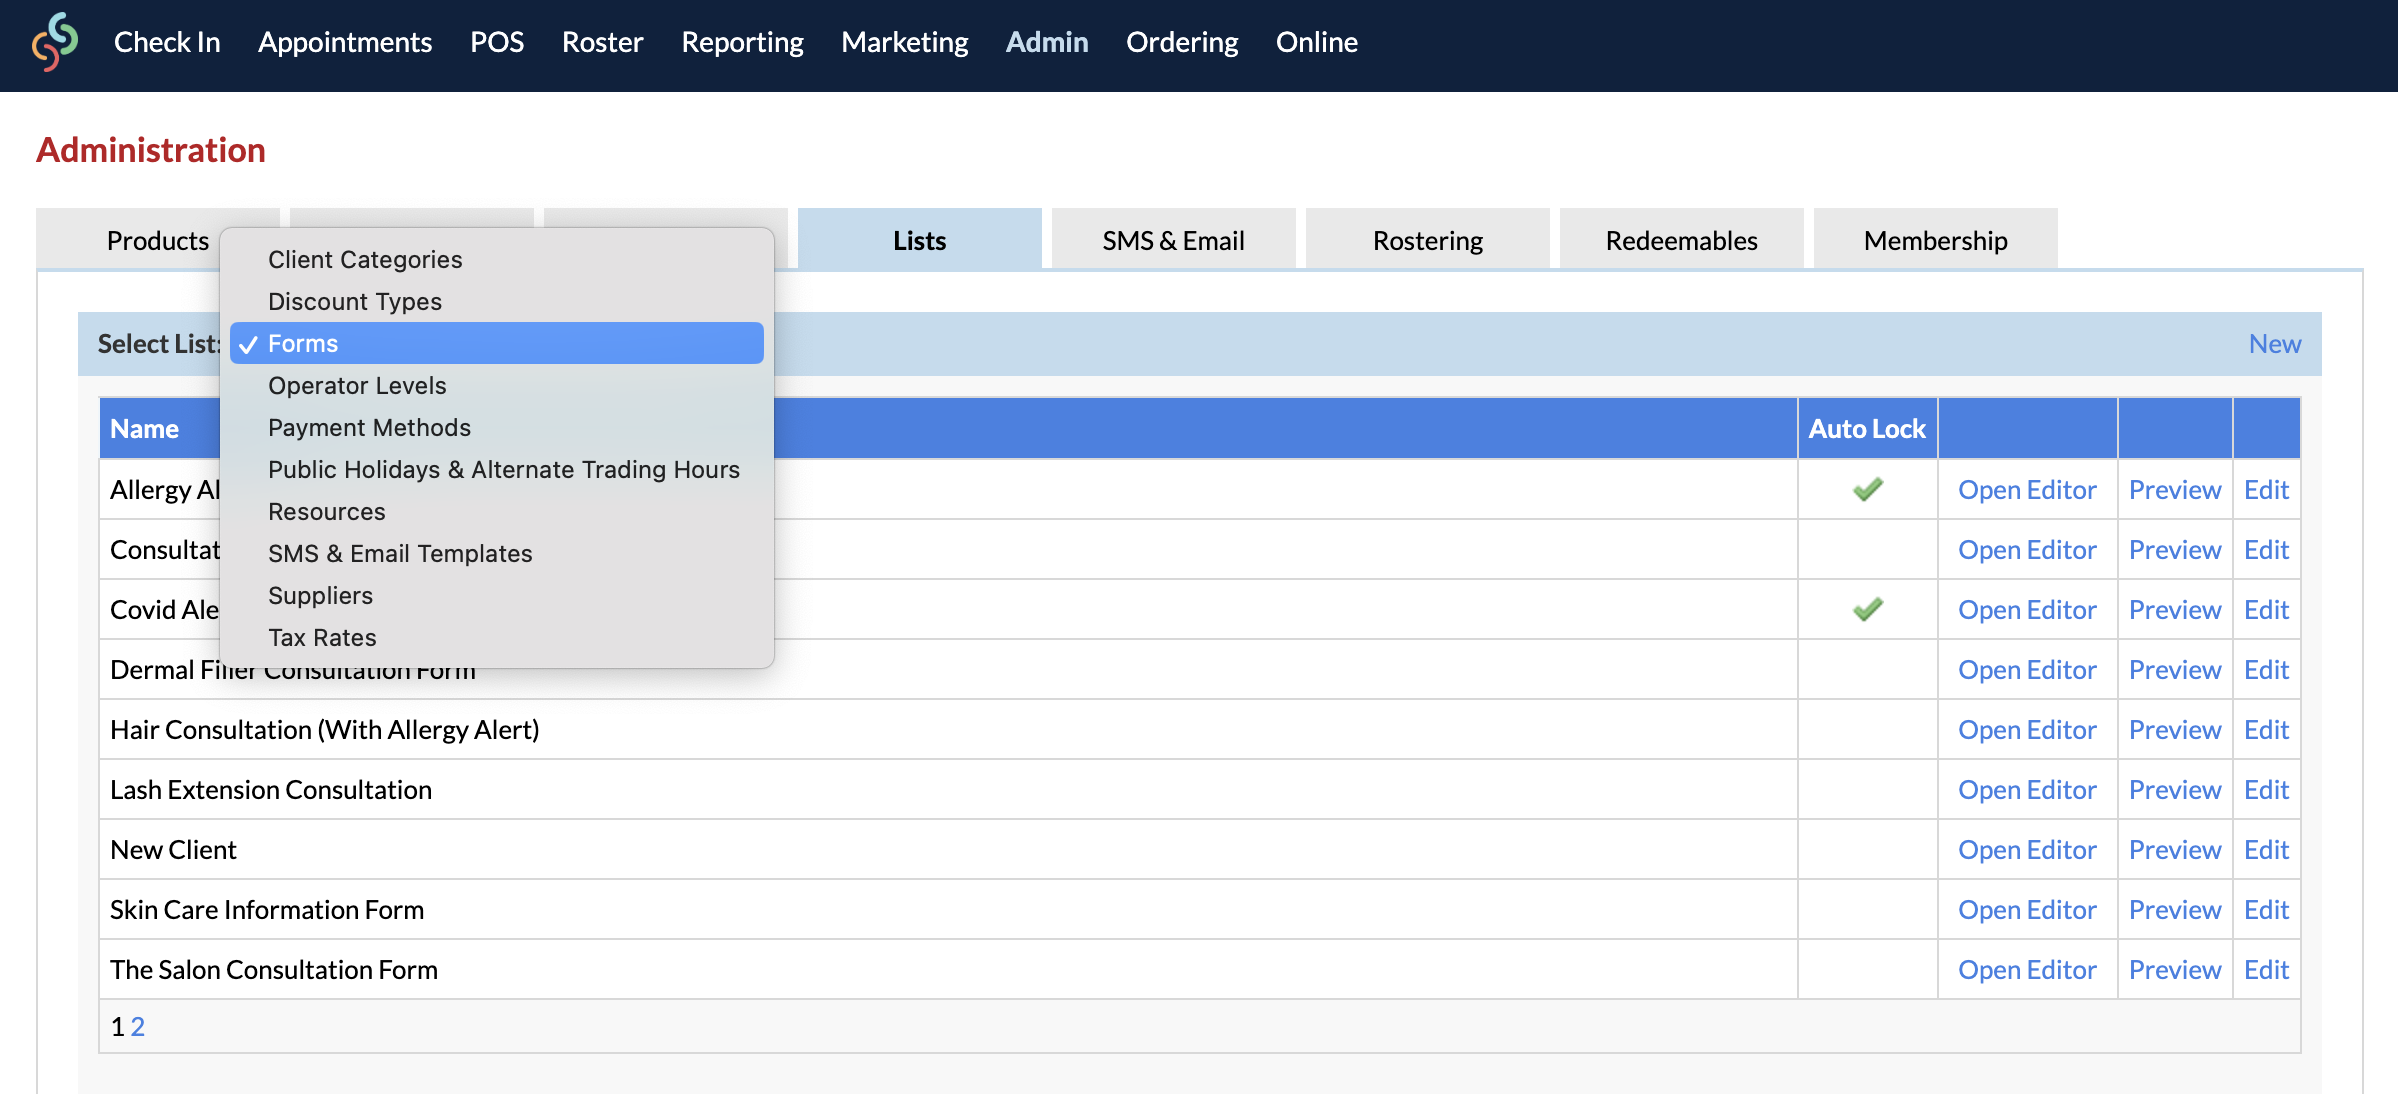Choose Tax Rates from the dropdown
Image resolution: width=2398 pixels, height=1094 pixels.
(497, 637)
